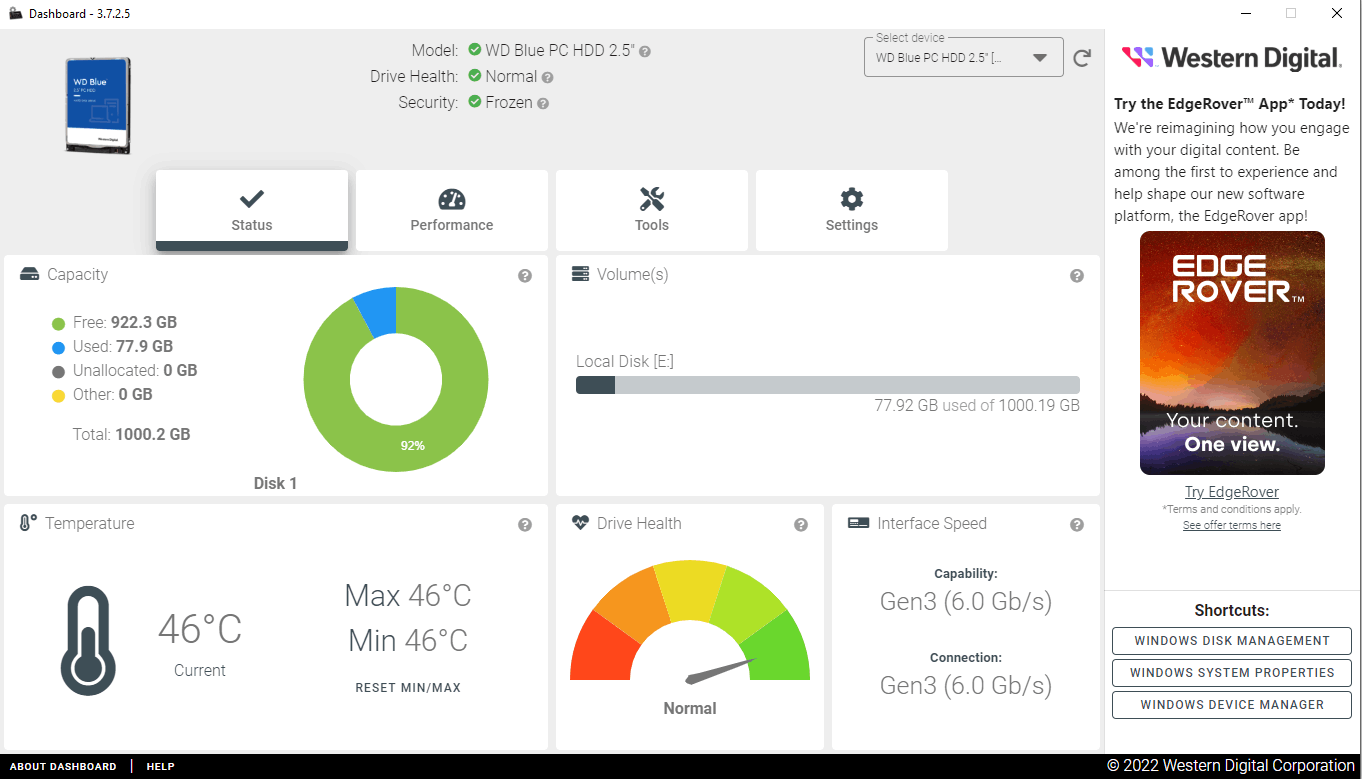Click the green check beside Model
Image resolution: width=1362 pixels, height=779 pixels.
tap(475, 50)
